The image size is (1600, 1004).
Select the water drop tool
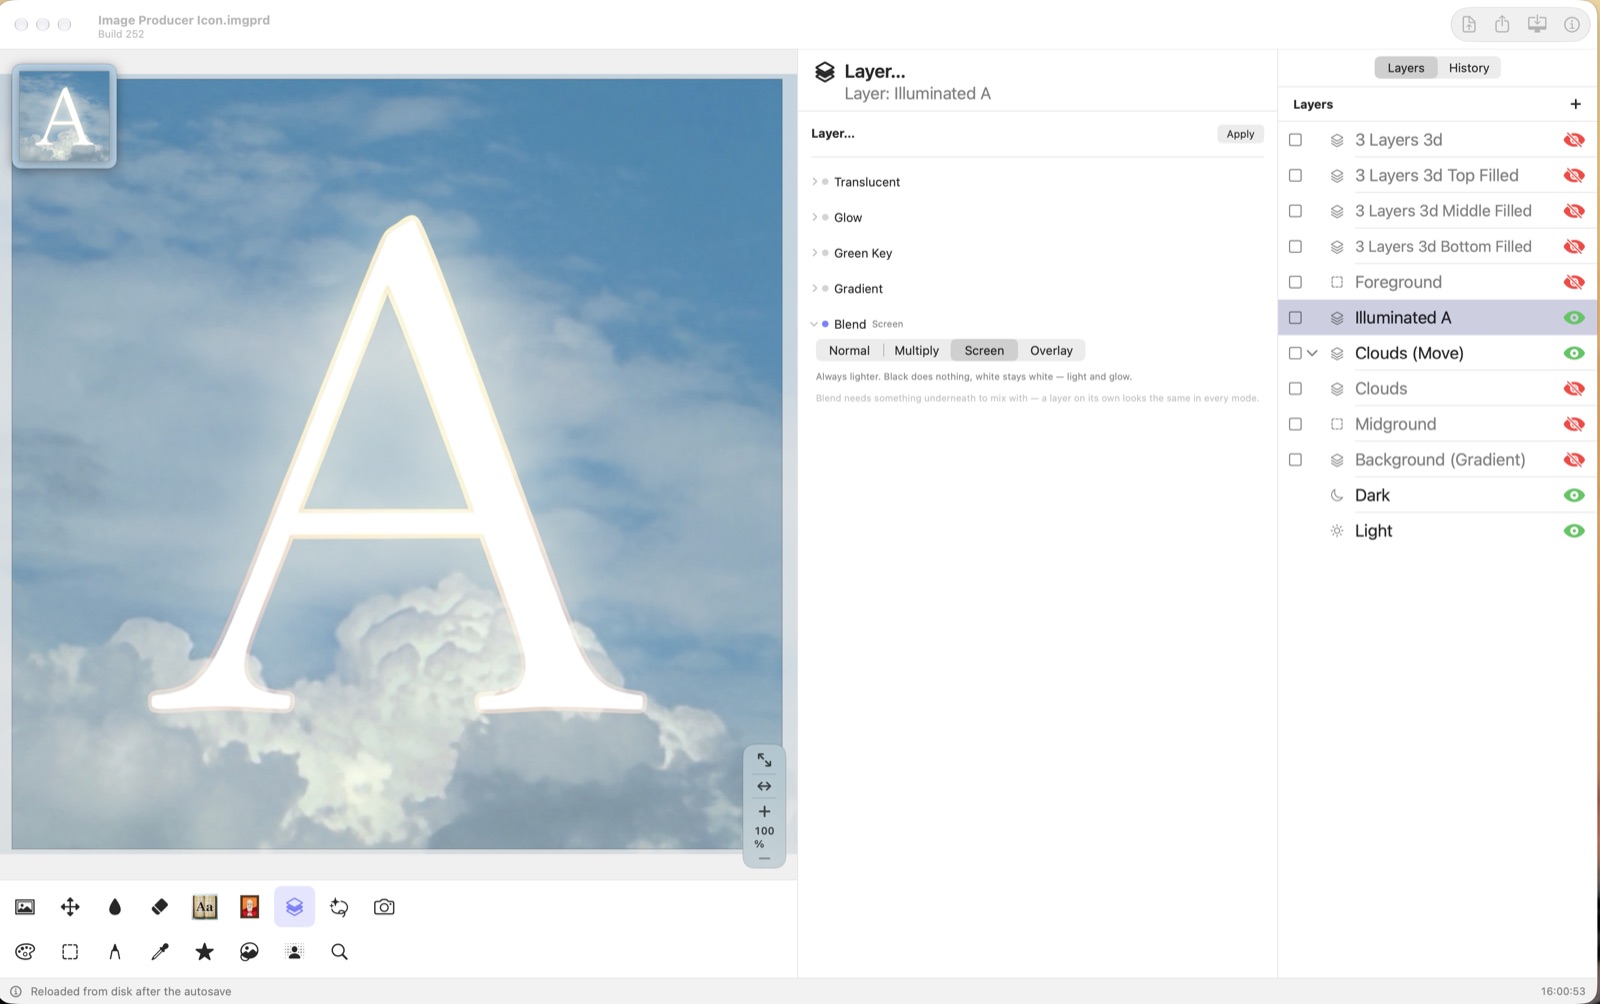(115, 907)
